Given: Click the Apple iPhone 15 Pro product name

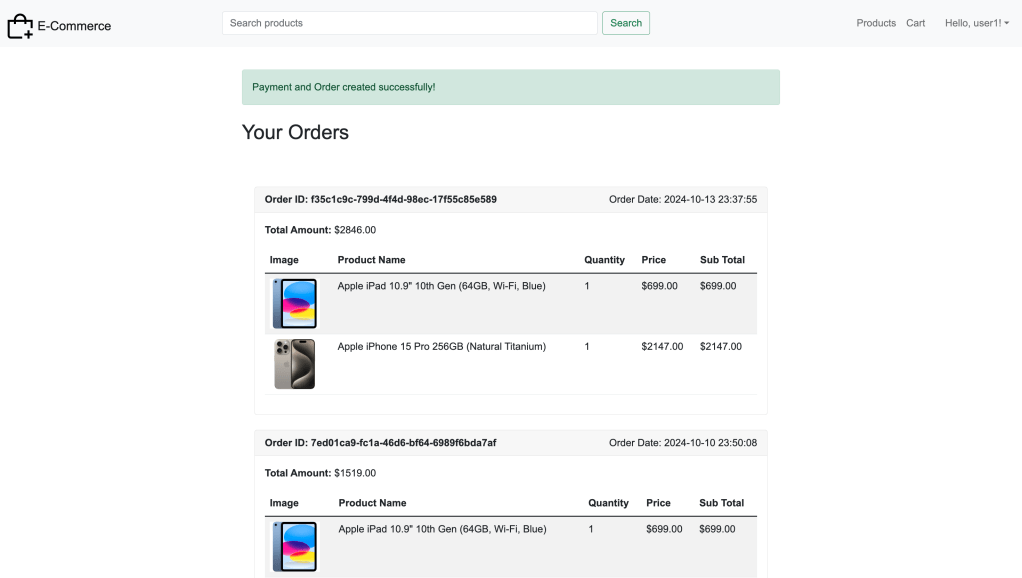Looking at the screenshot, I should (441, 347).
